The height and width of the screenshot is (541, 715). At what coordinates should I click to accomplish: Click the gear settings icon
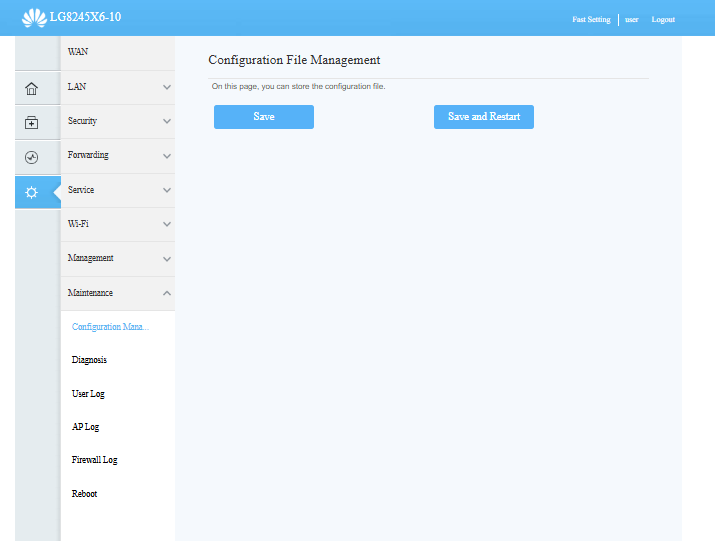pos(31,192)
